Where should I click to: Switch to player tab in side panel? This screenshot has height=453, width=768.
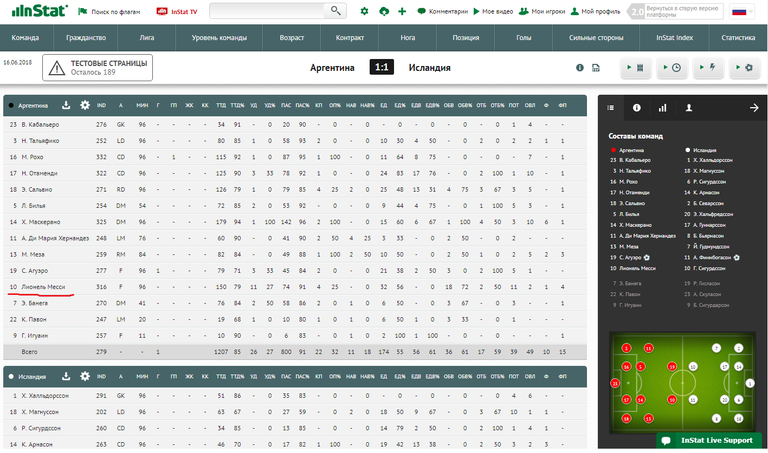[x=689, y=108]
